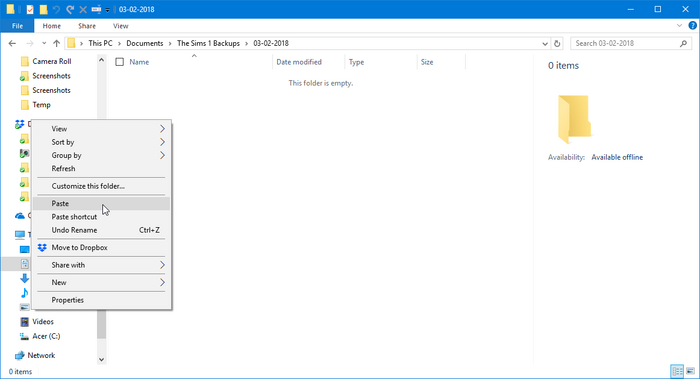The image size is (700, 379).
Task: Open the Share ribbon tab
Action: 87,26
